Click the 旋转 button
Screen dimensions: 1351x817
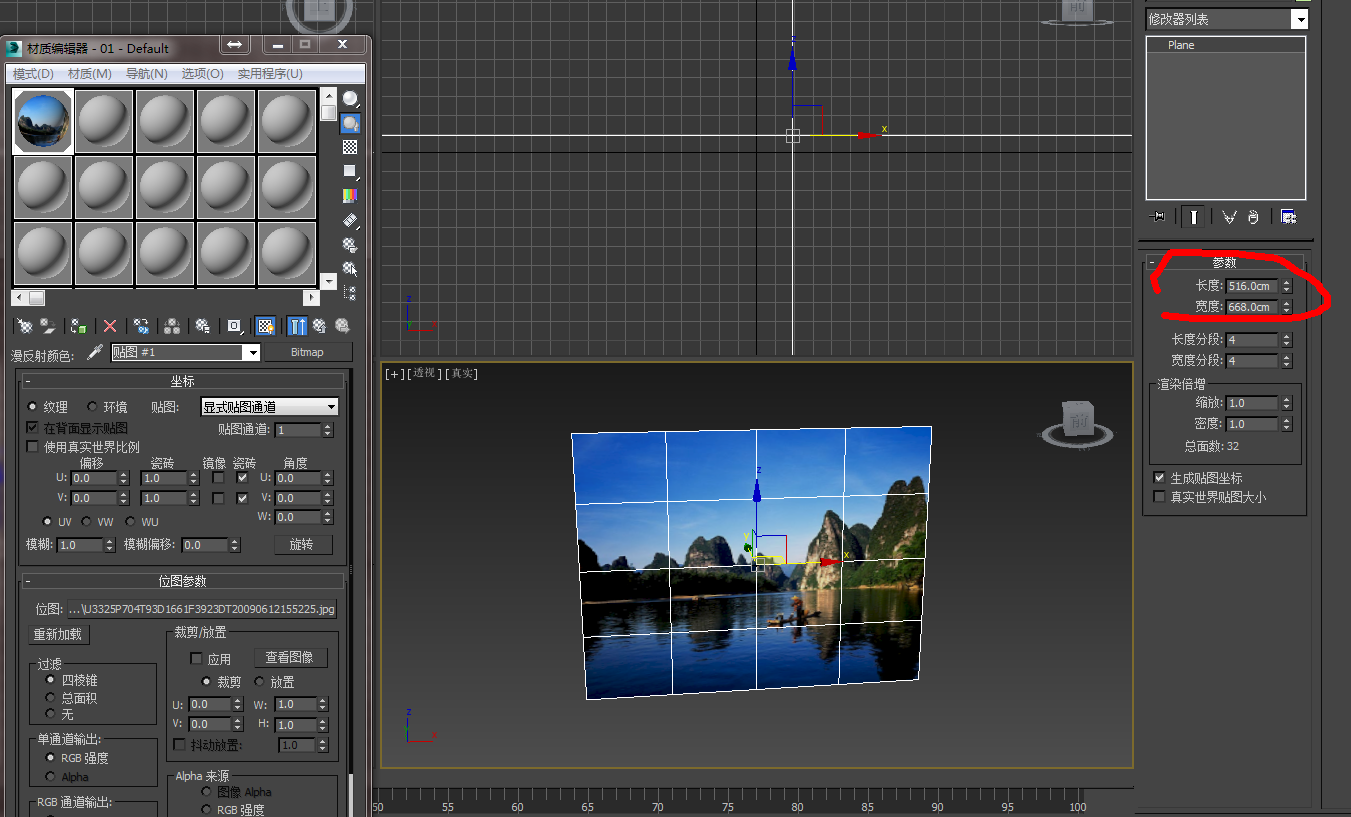pyautogui.click(x=301, y=545)
